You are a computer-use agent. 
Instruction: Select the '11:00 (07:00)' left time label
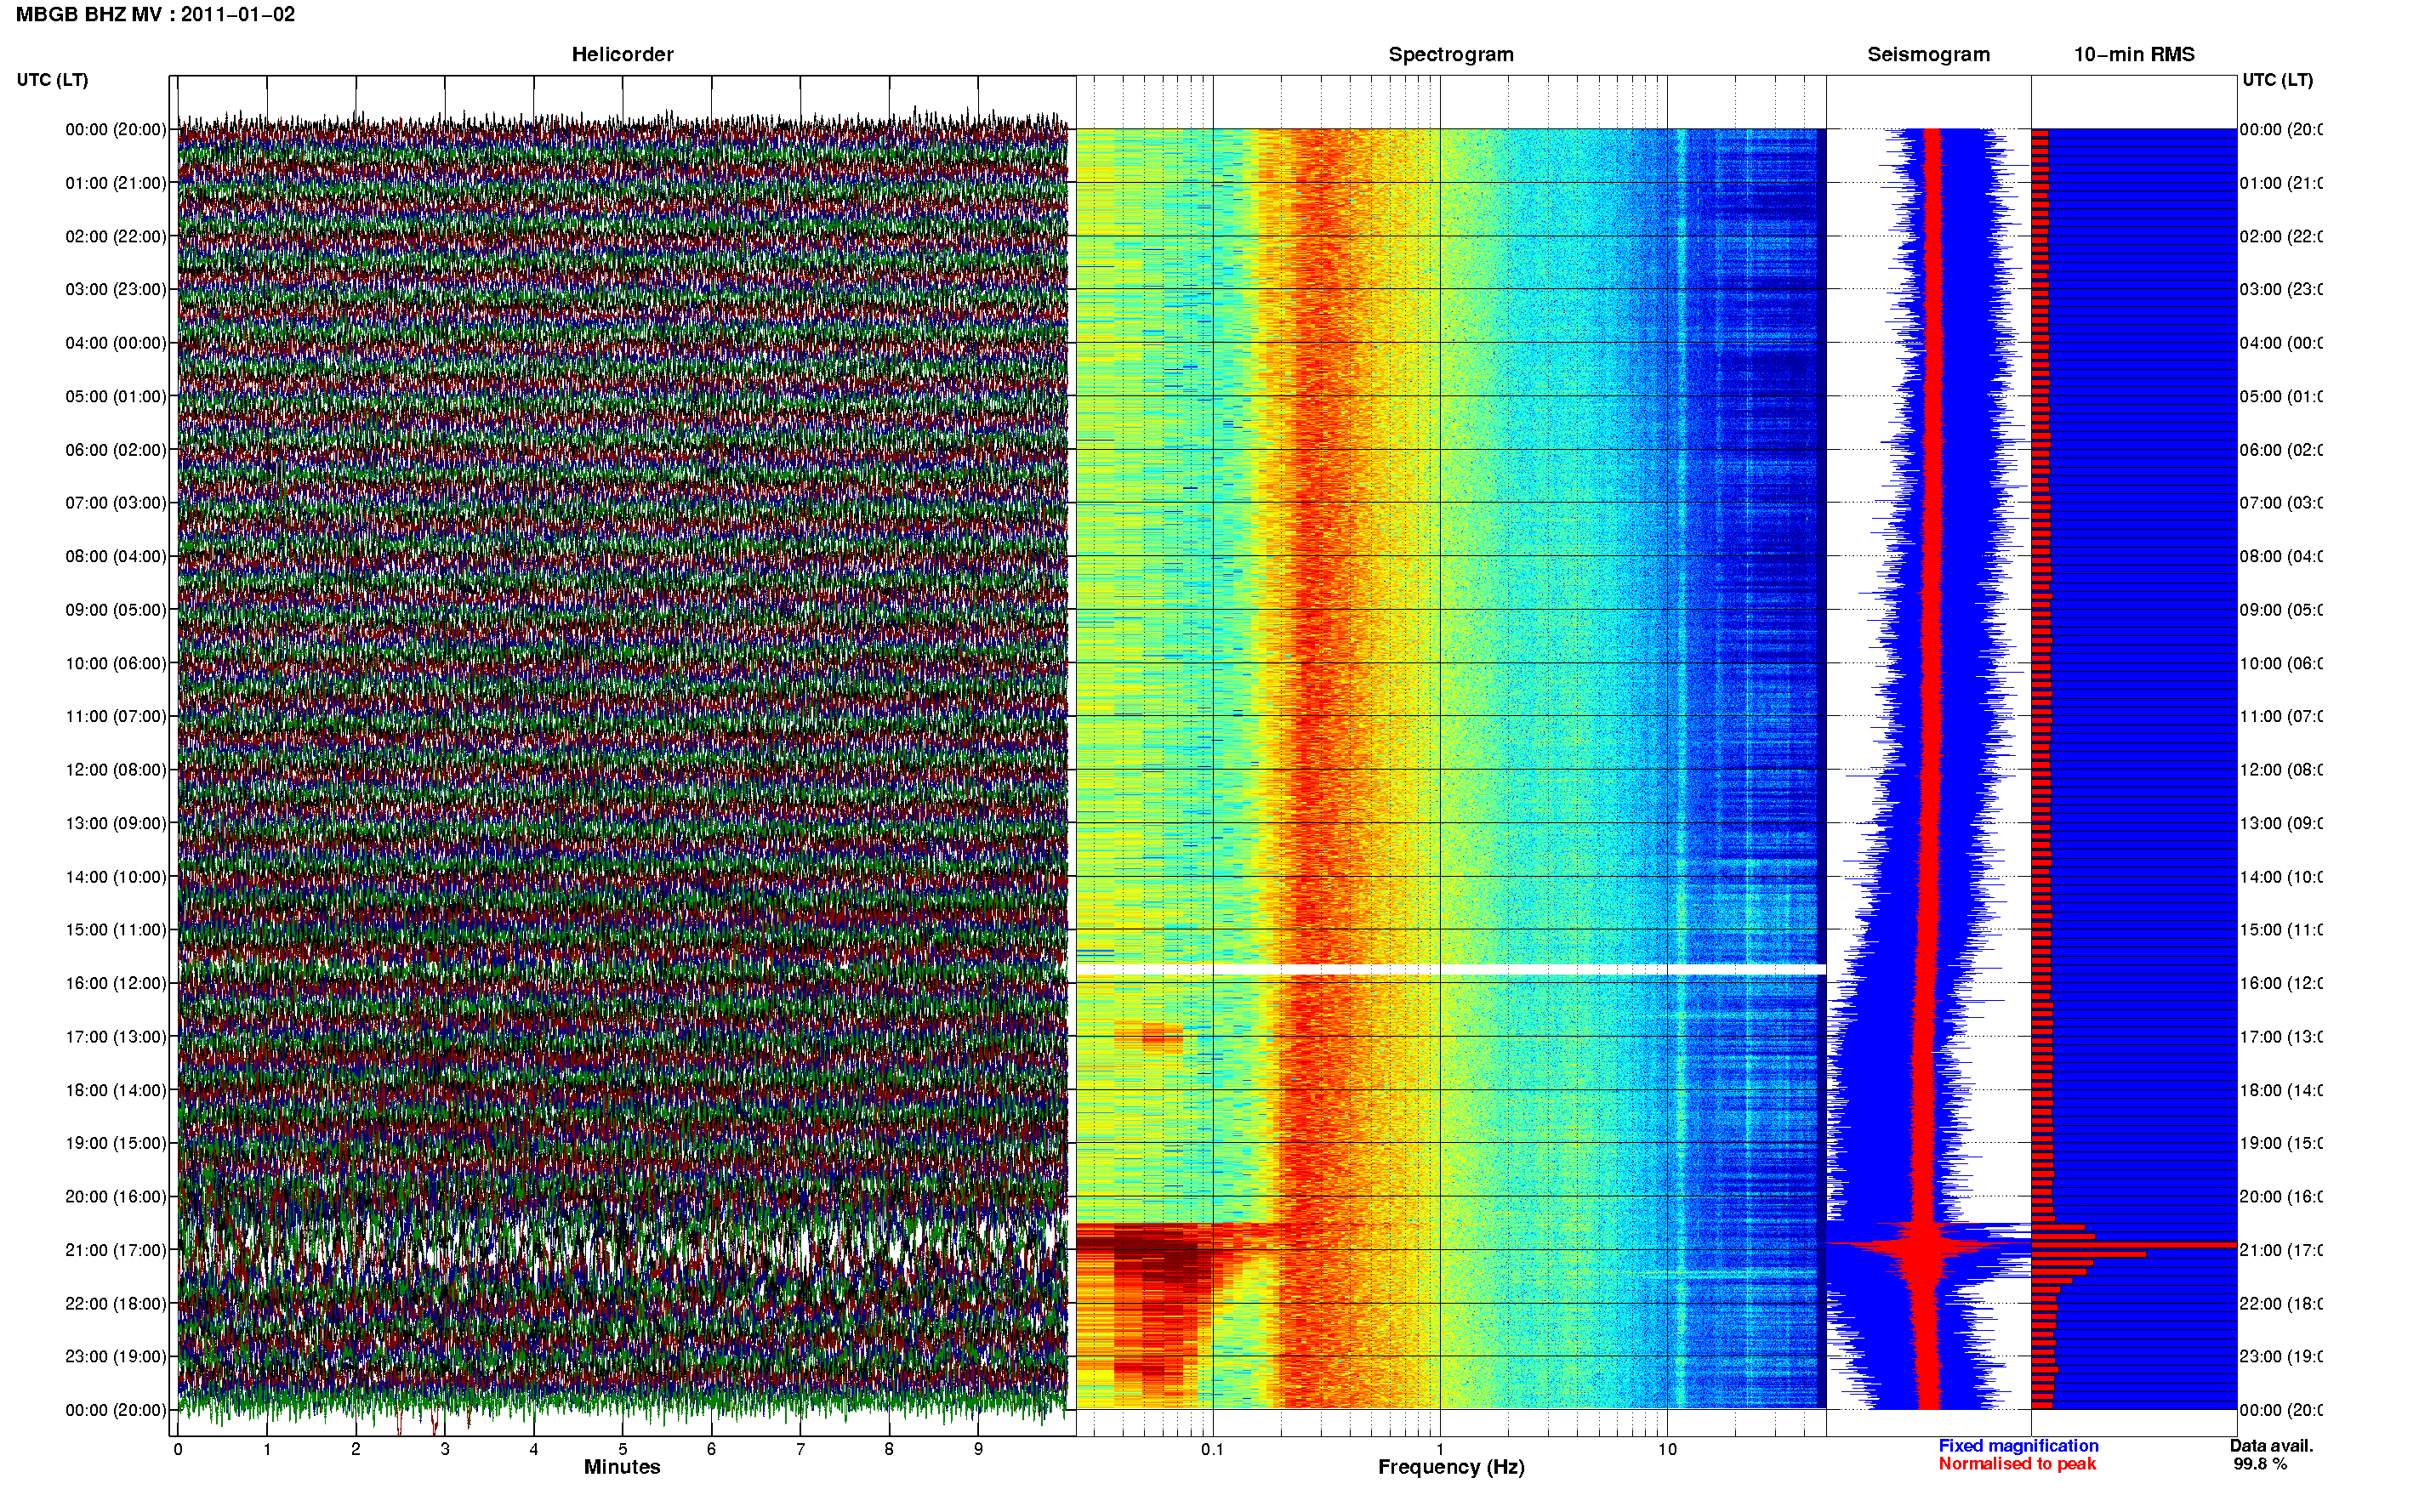coord(116,716)
